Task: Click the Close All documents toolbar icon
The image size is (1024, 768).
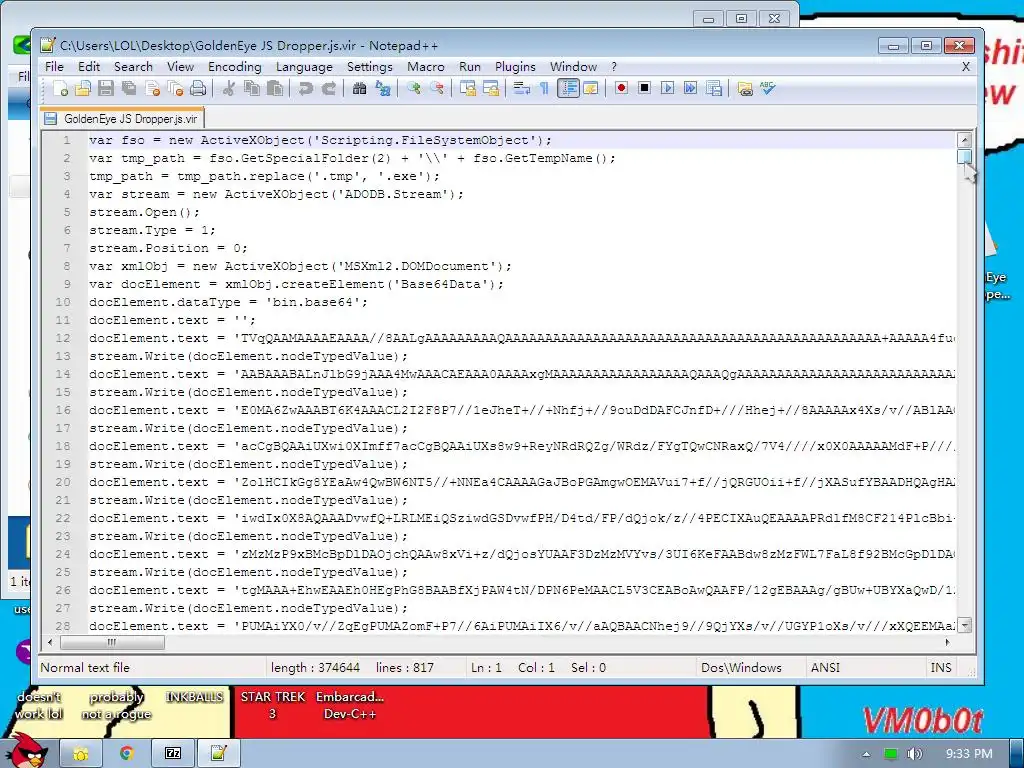Action: (x=175, y=88)
